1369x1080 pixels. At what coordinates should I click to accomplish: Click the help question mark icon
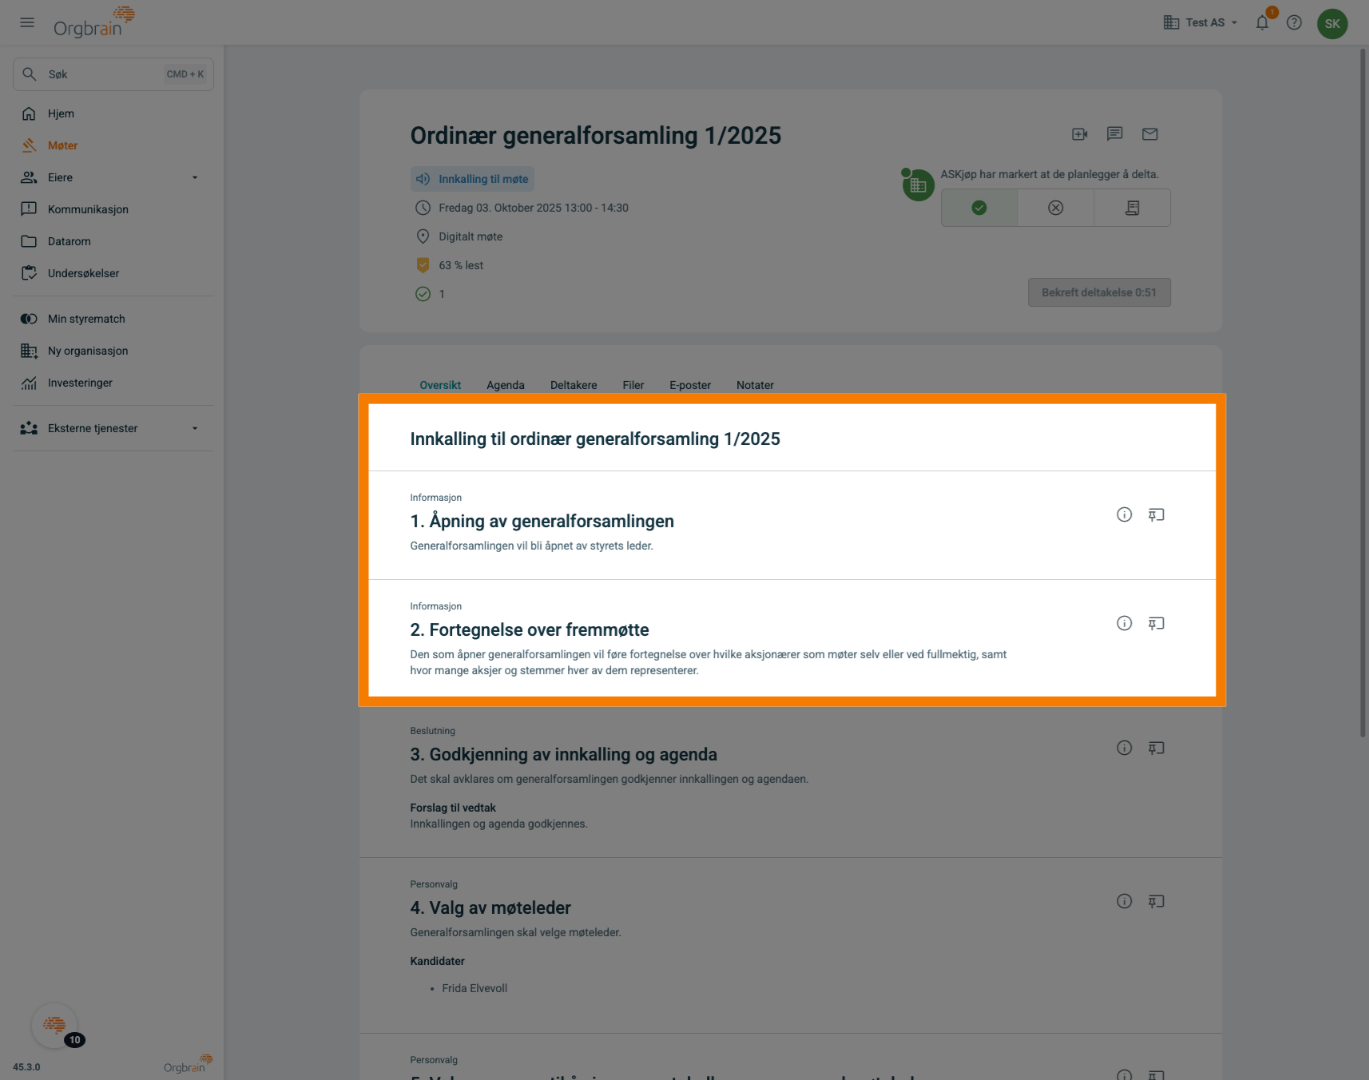[x=1294, y=23]
